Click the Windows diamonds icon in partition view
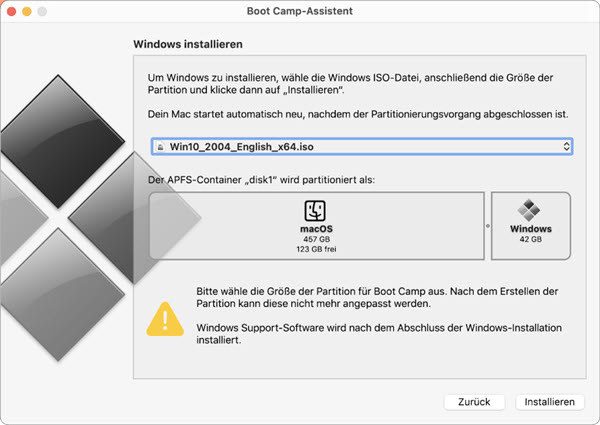This screenshot has width=600, height=425. click(x=529, y=210)
